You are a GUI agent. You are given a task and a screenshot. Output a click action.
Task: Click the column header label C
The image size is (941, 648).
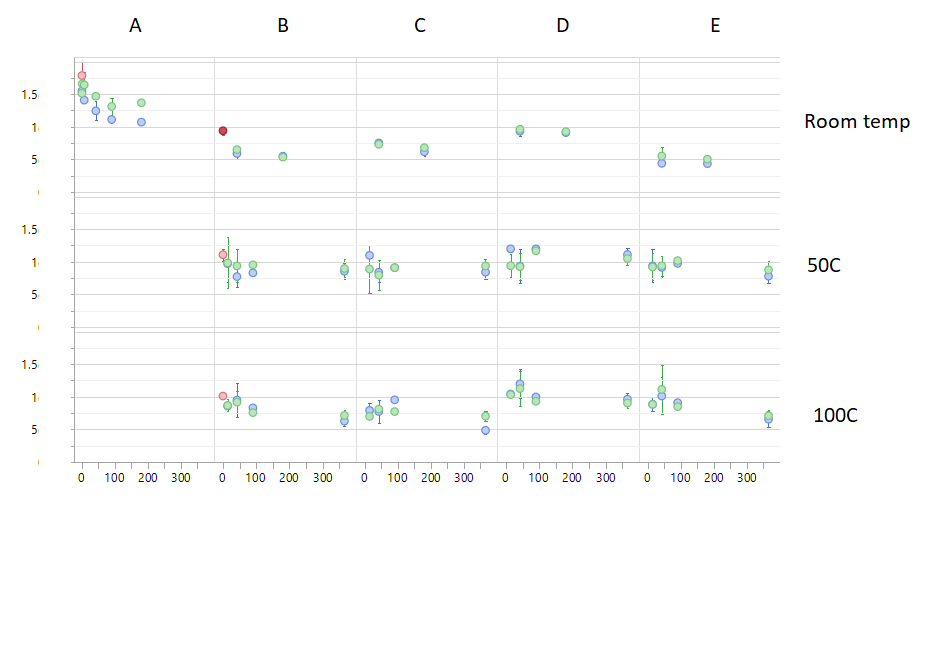click(x=421, y=25)
